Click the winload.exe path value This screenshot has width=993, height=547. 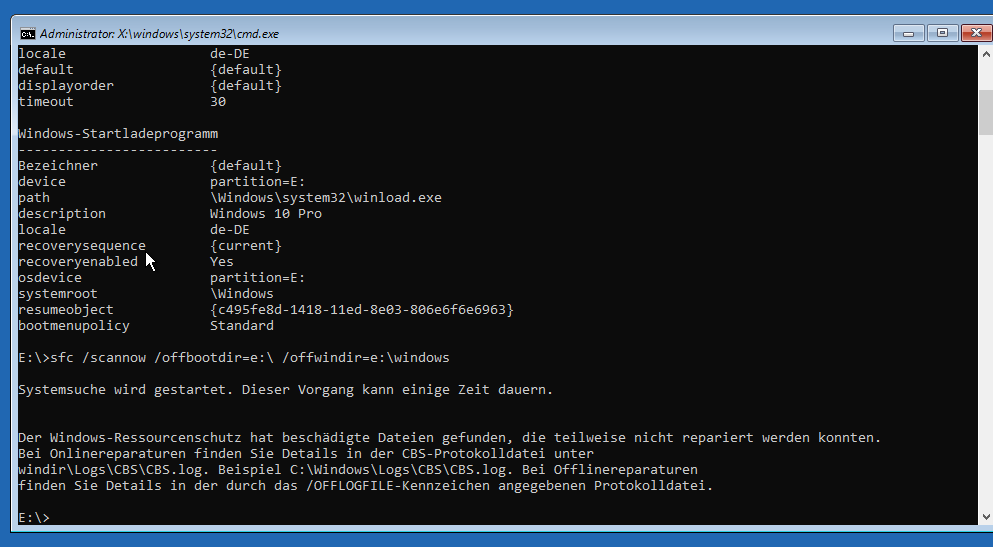coord(325,197)
